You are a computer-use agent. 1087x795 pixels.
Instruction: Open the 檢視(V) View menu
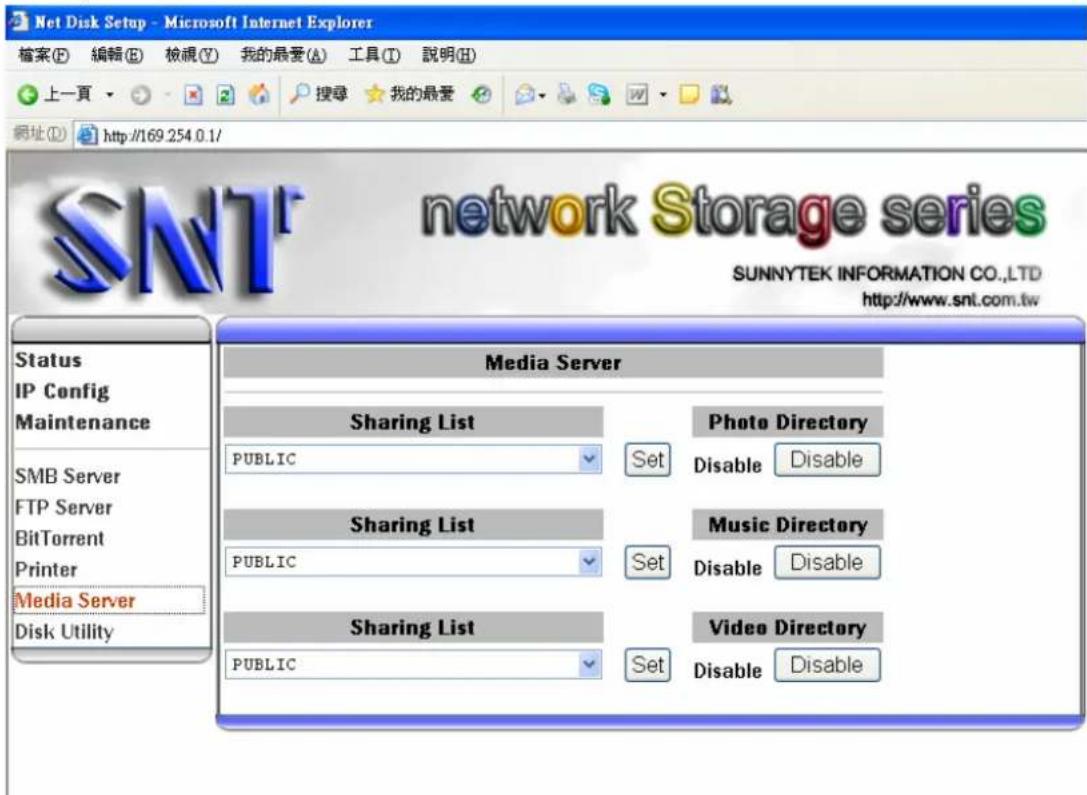(191, 55)
